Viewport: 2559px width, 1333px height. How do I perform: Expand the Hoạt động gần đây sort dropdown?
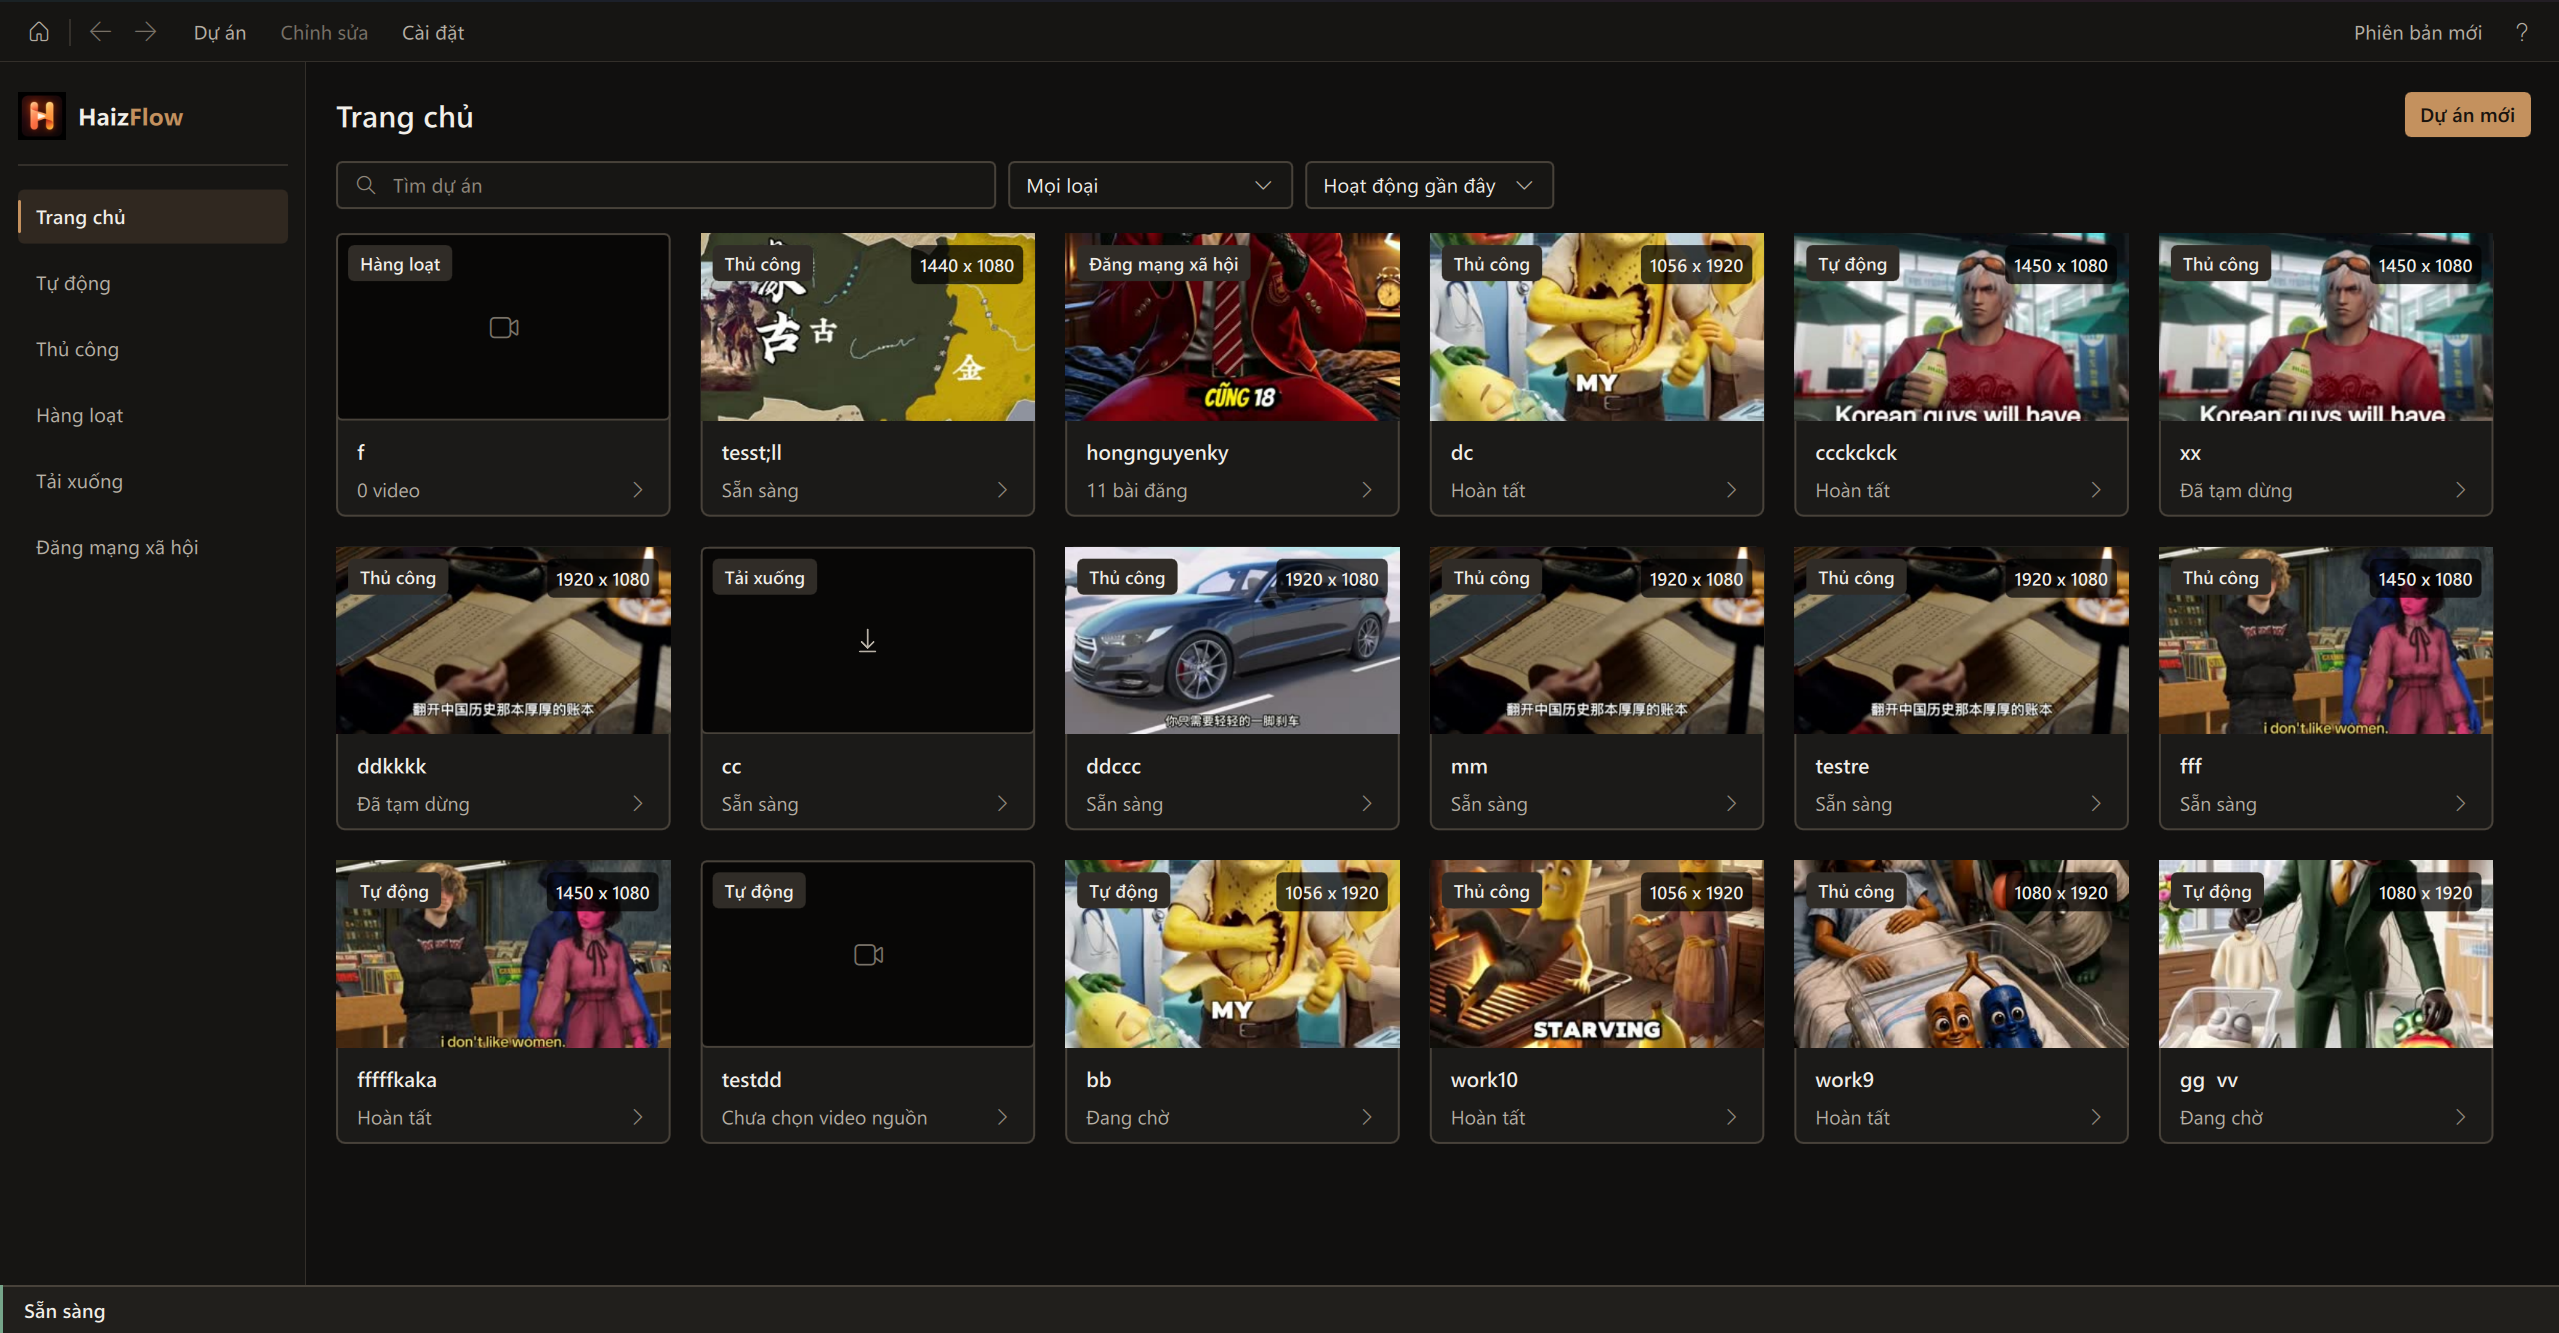(x=1429, y=185)
